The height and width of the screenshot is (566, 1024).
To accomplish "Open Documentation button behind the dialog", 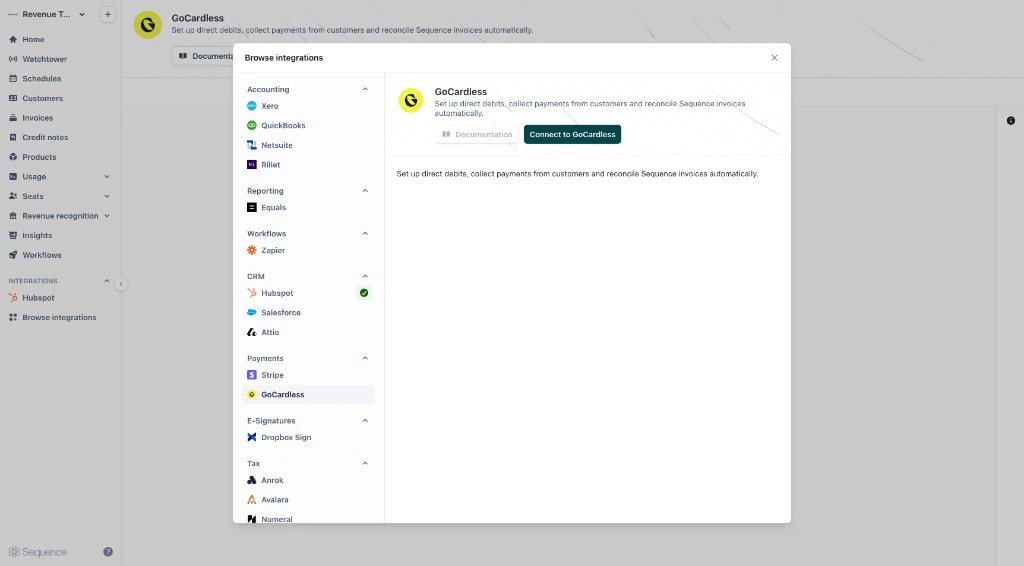I will [203, 56].
